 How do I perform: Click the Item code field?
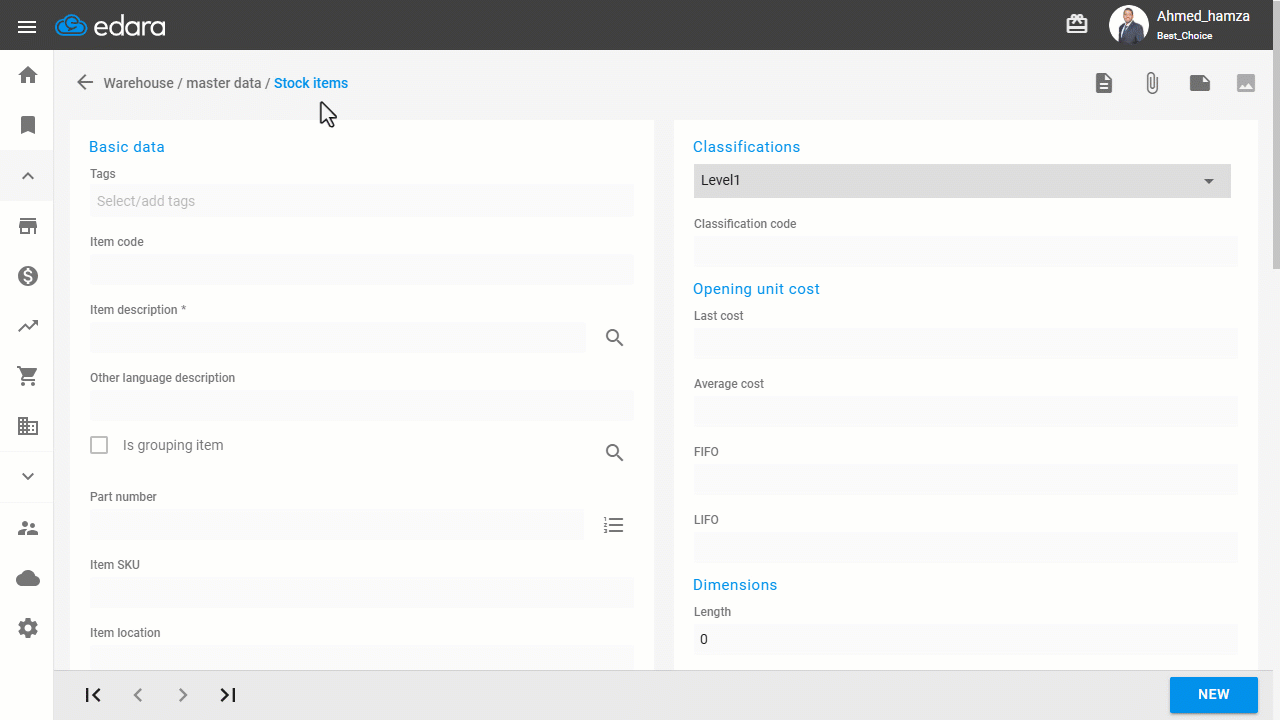(362, 269)
